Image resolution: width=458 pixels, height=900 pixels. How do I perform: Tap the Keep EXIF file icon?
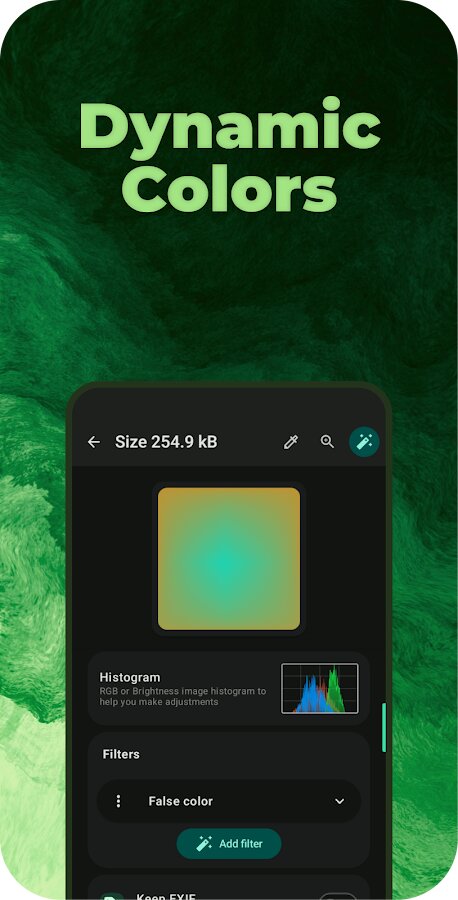click(110, 897)
